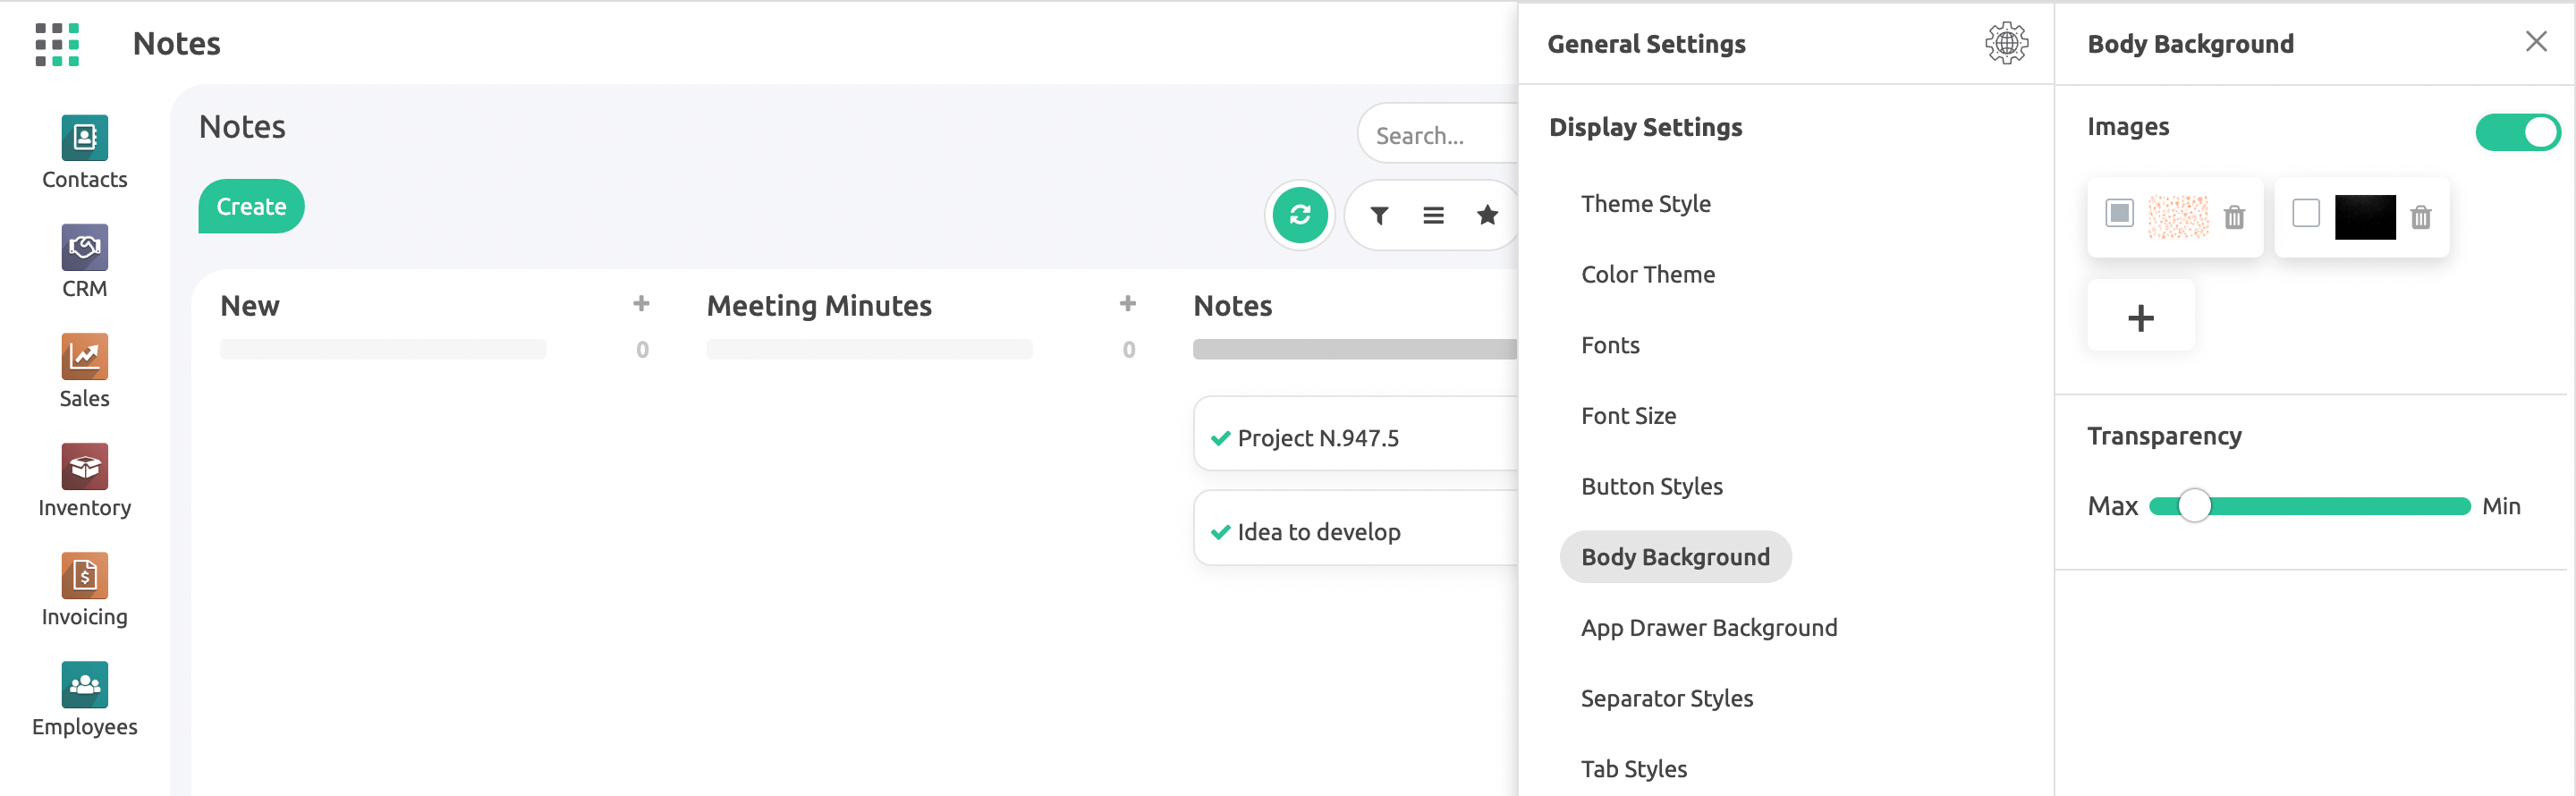The height and width of the screenshot is (796, 2576).
Task: Add a new background image with plus
Action: 2140,318
